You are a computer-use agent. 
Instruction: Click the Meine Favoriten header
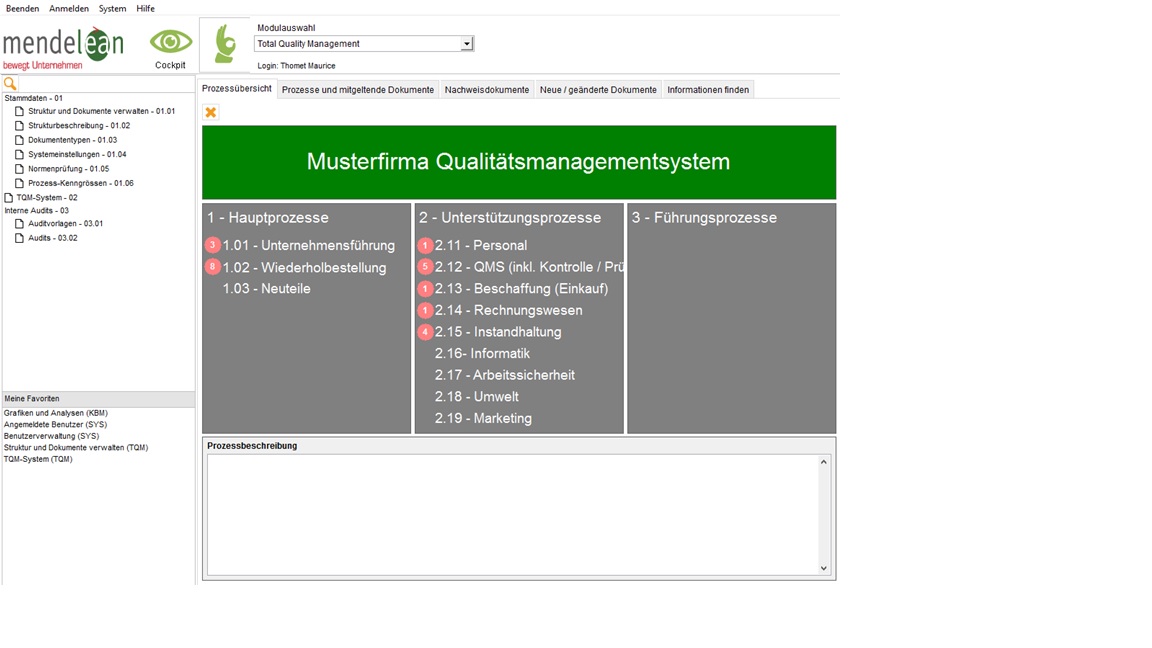tap(98, 399)
